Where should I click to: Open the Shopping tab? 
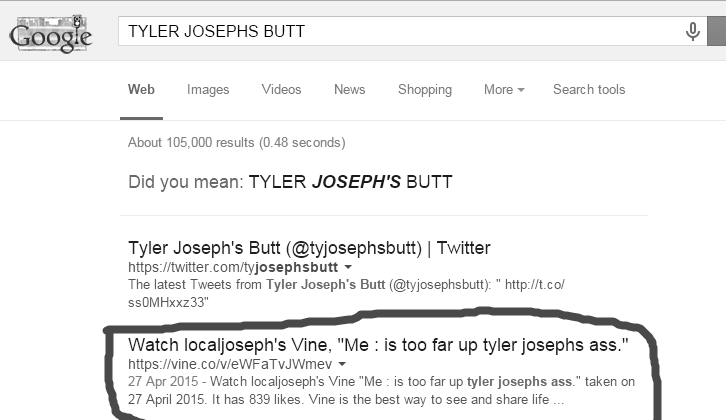click(x=425, y=89)
